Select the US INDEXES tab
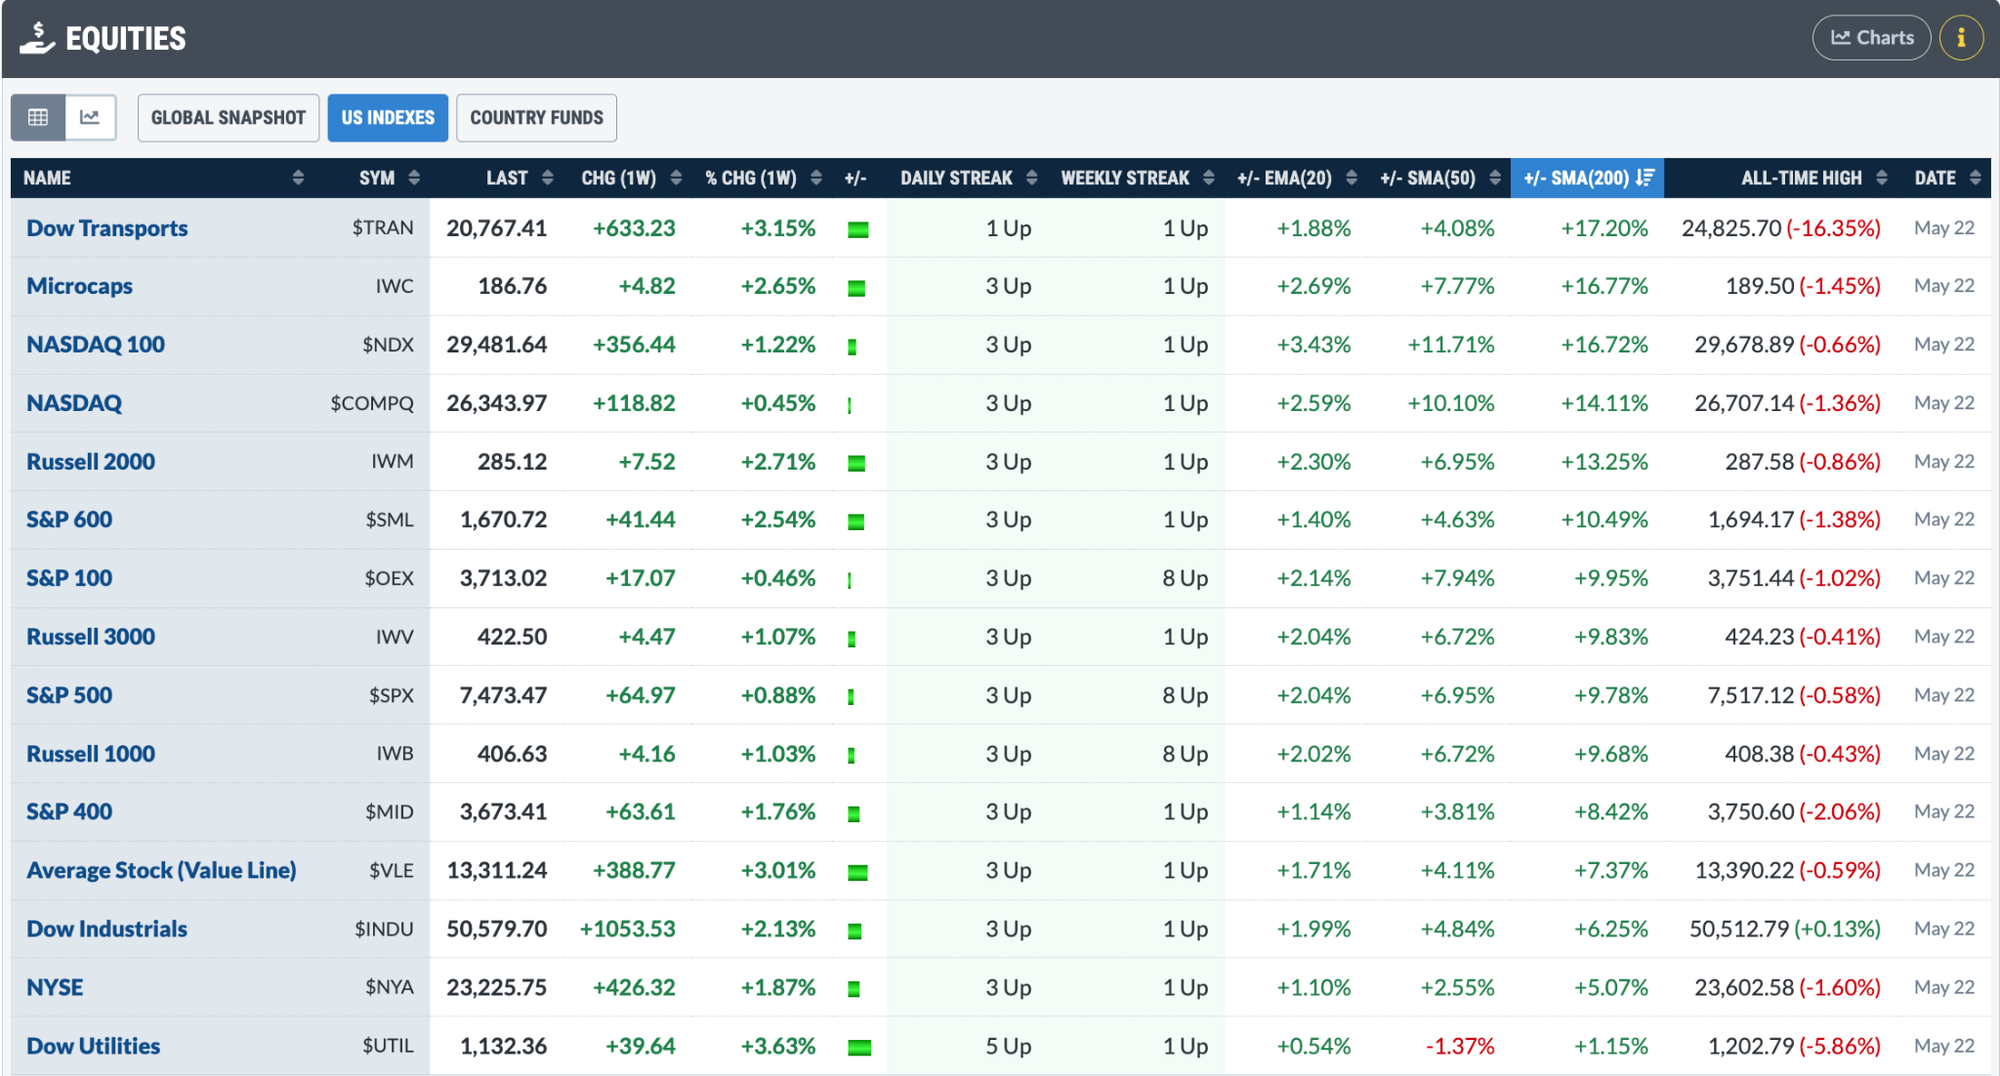2000x1076 pixels. tap(388, 118)
